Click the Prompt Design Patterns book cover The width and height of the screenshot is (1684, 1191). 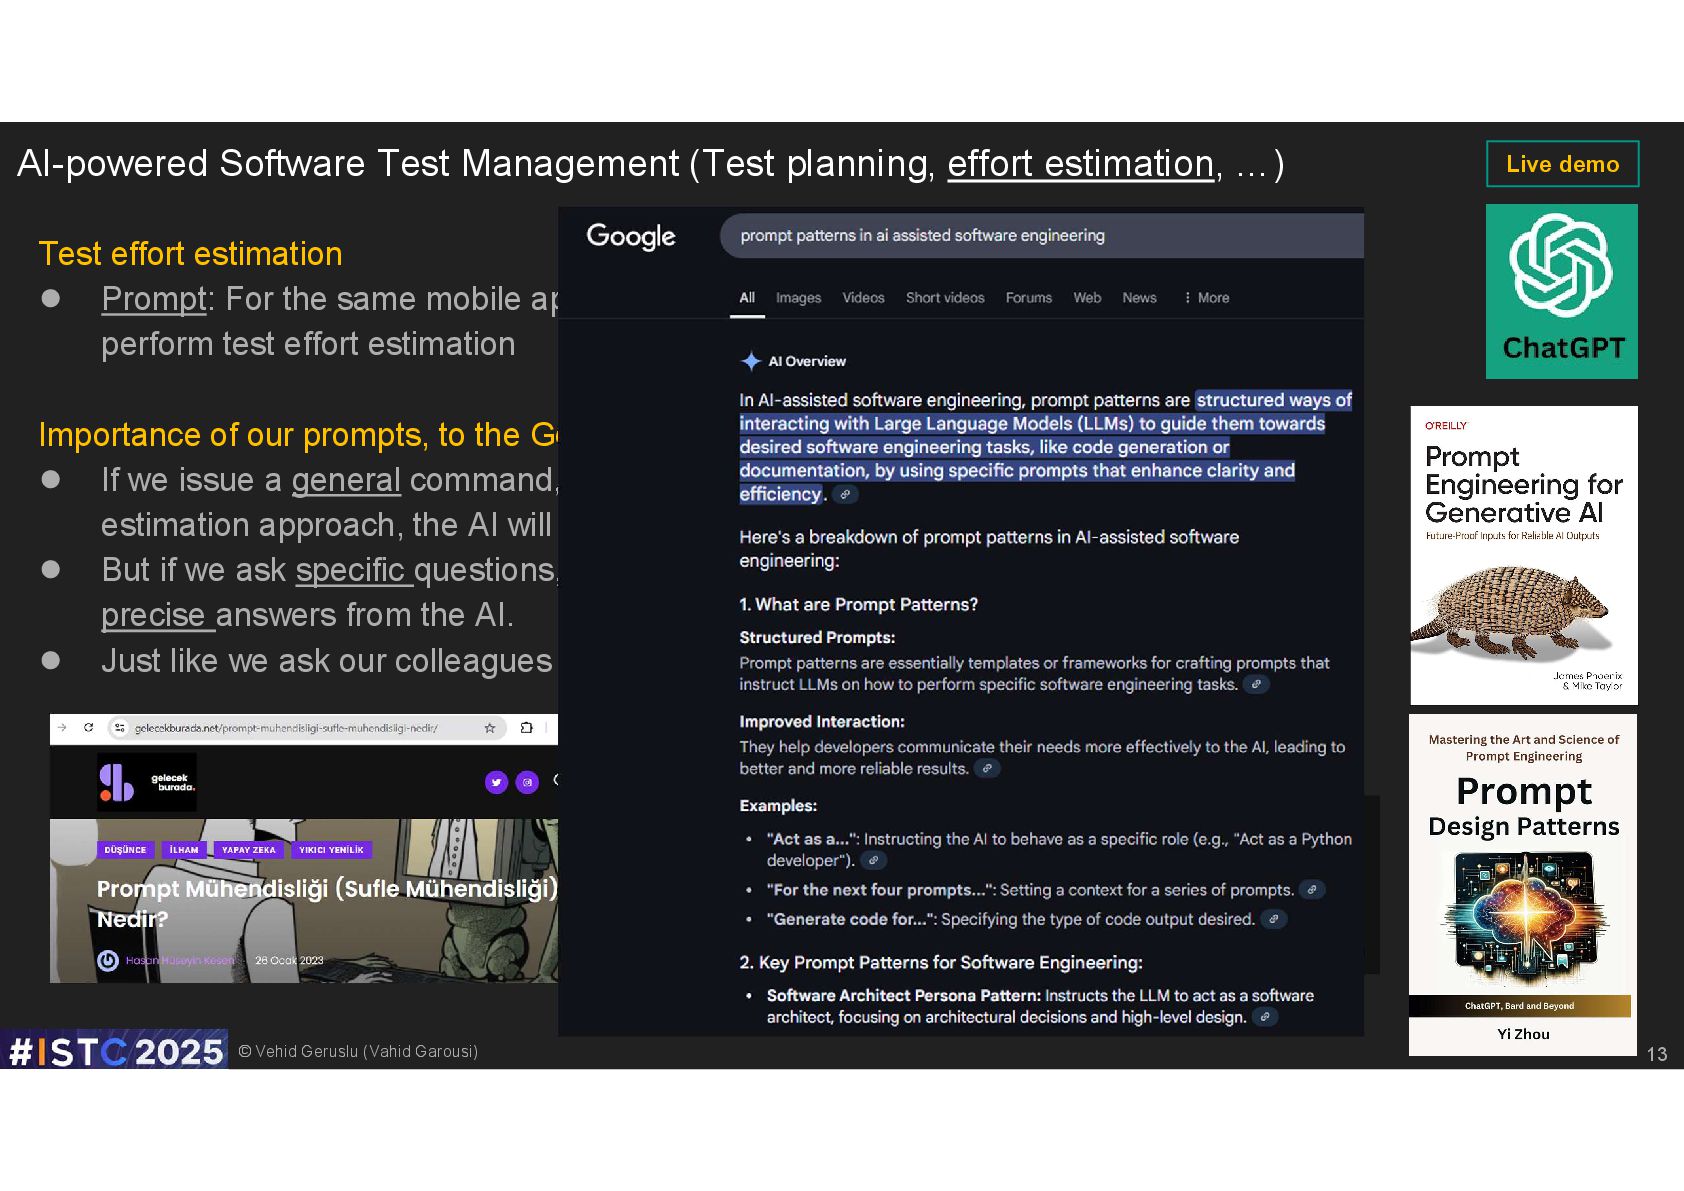pos(1522,885)
